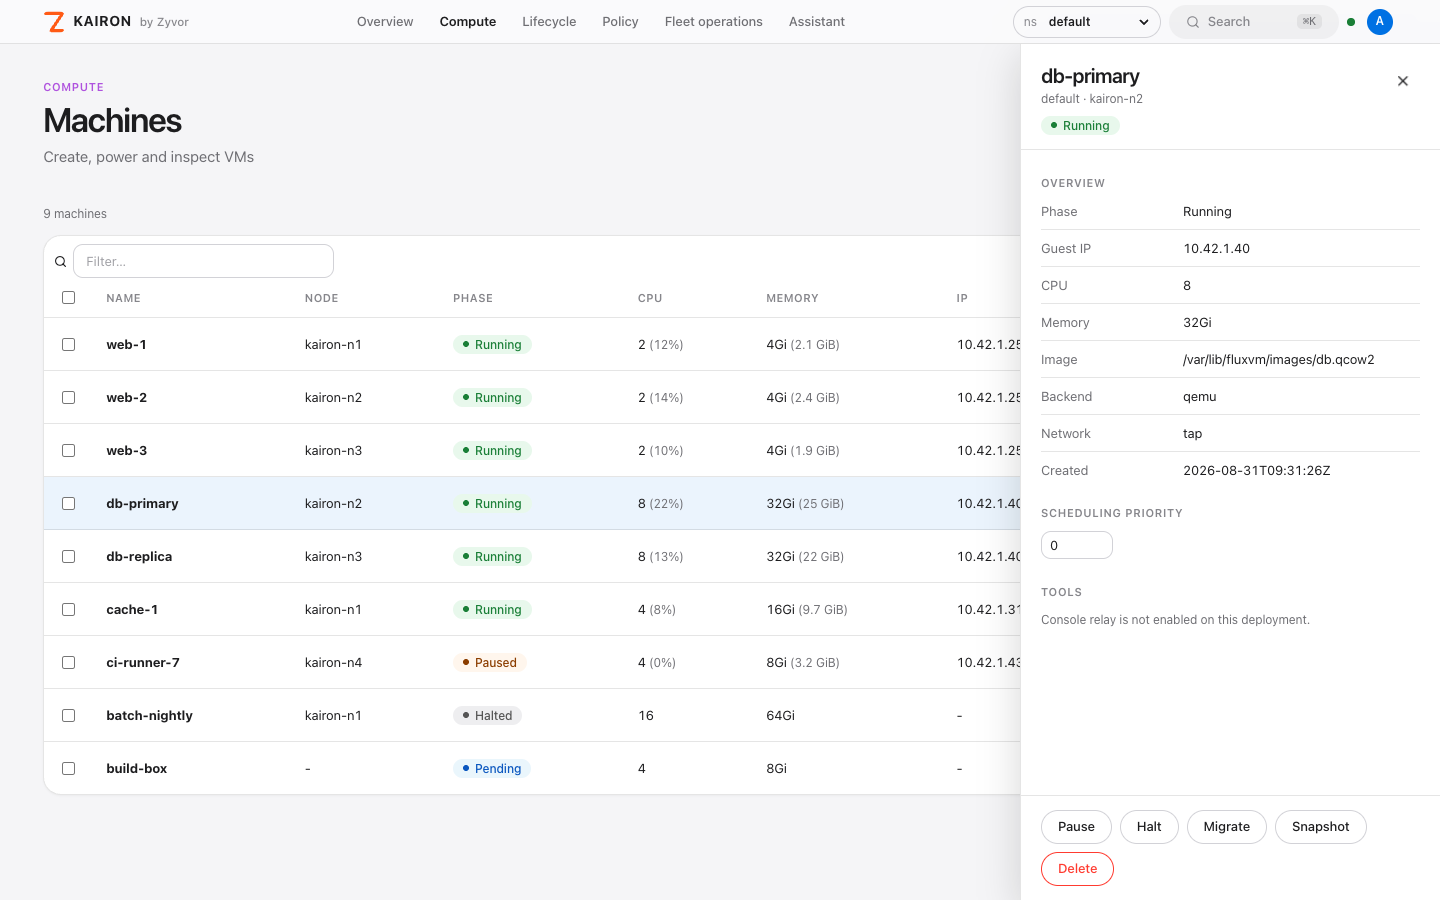The image size is (1440, 900).
Task: Open the cache-1 machine row
Action: coord(532,610)
